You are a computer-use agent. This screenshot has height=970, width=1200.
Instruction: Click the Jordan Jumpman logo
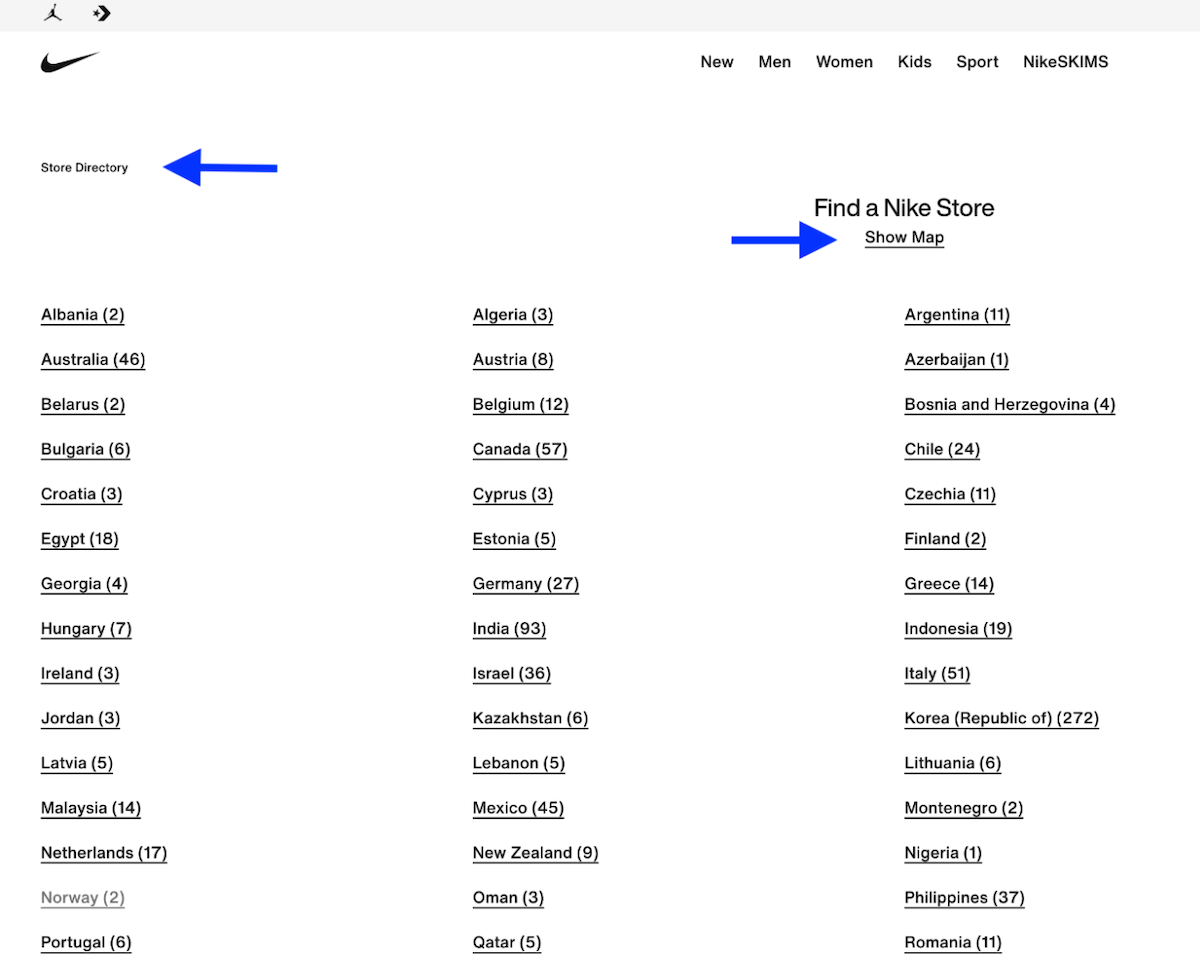(52, 14)
